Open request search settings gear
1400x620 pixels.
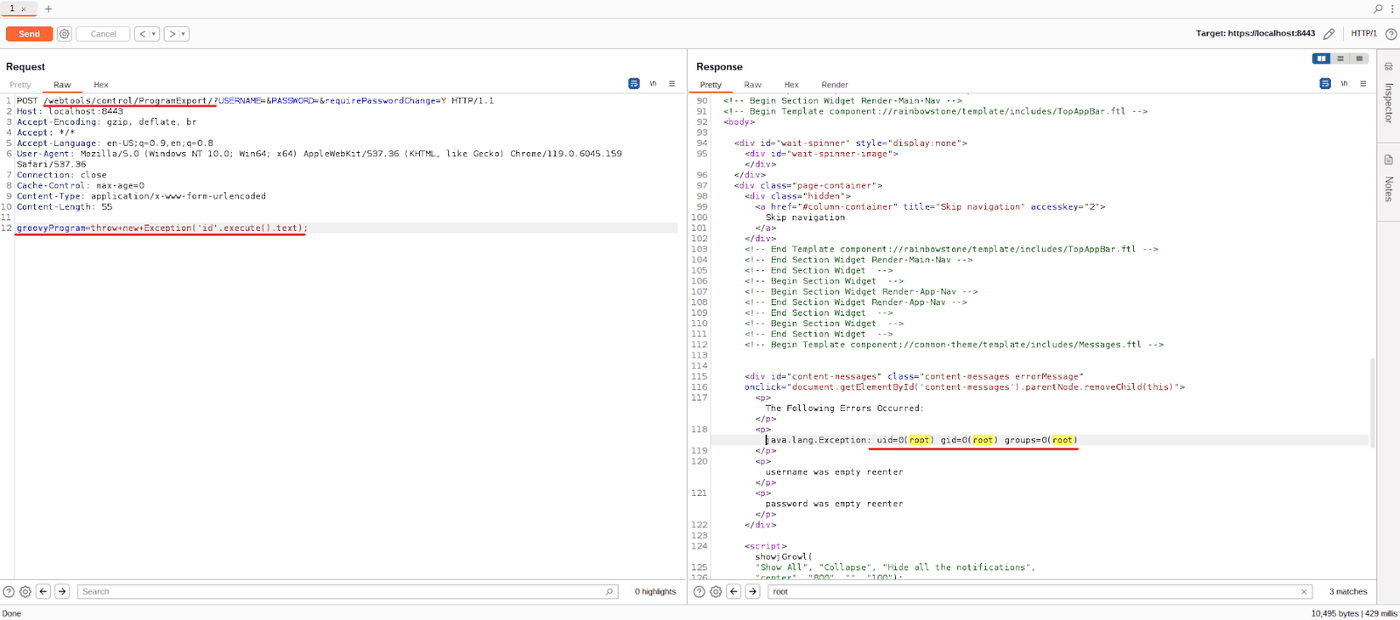pos(25,592)
